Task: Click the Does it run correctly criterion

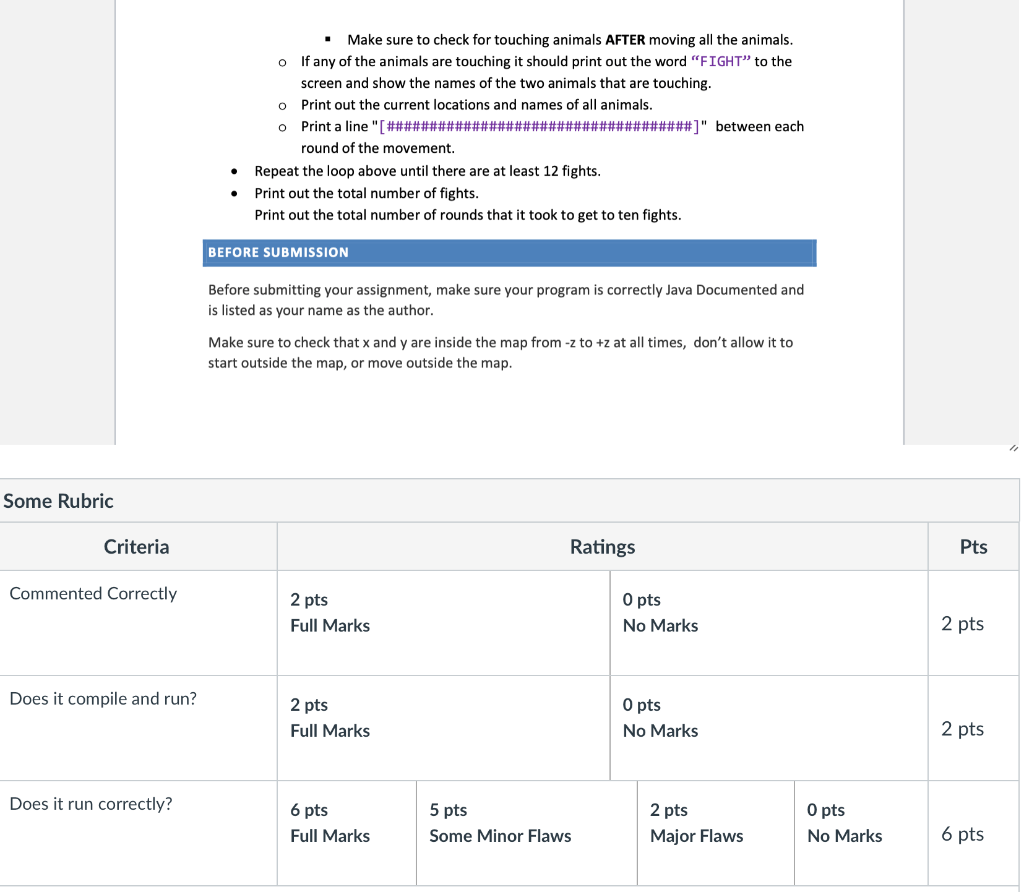Action: click(x=89, y=803)
